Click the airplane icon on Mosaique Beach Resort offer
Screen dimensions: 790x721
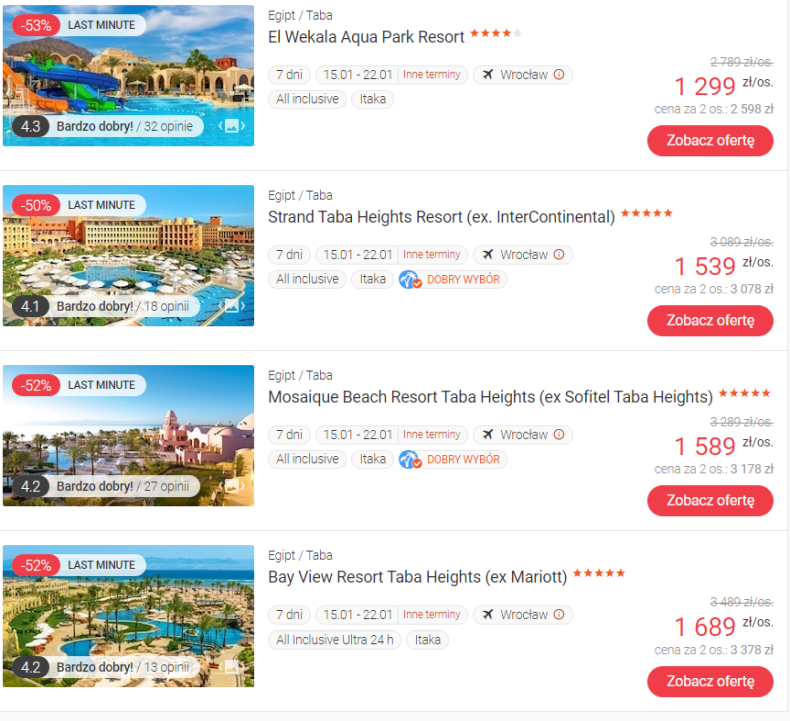[x=488, y=434]
